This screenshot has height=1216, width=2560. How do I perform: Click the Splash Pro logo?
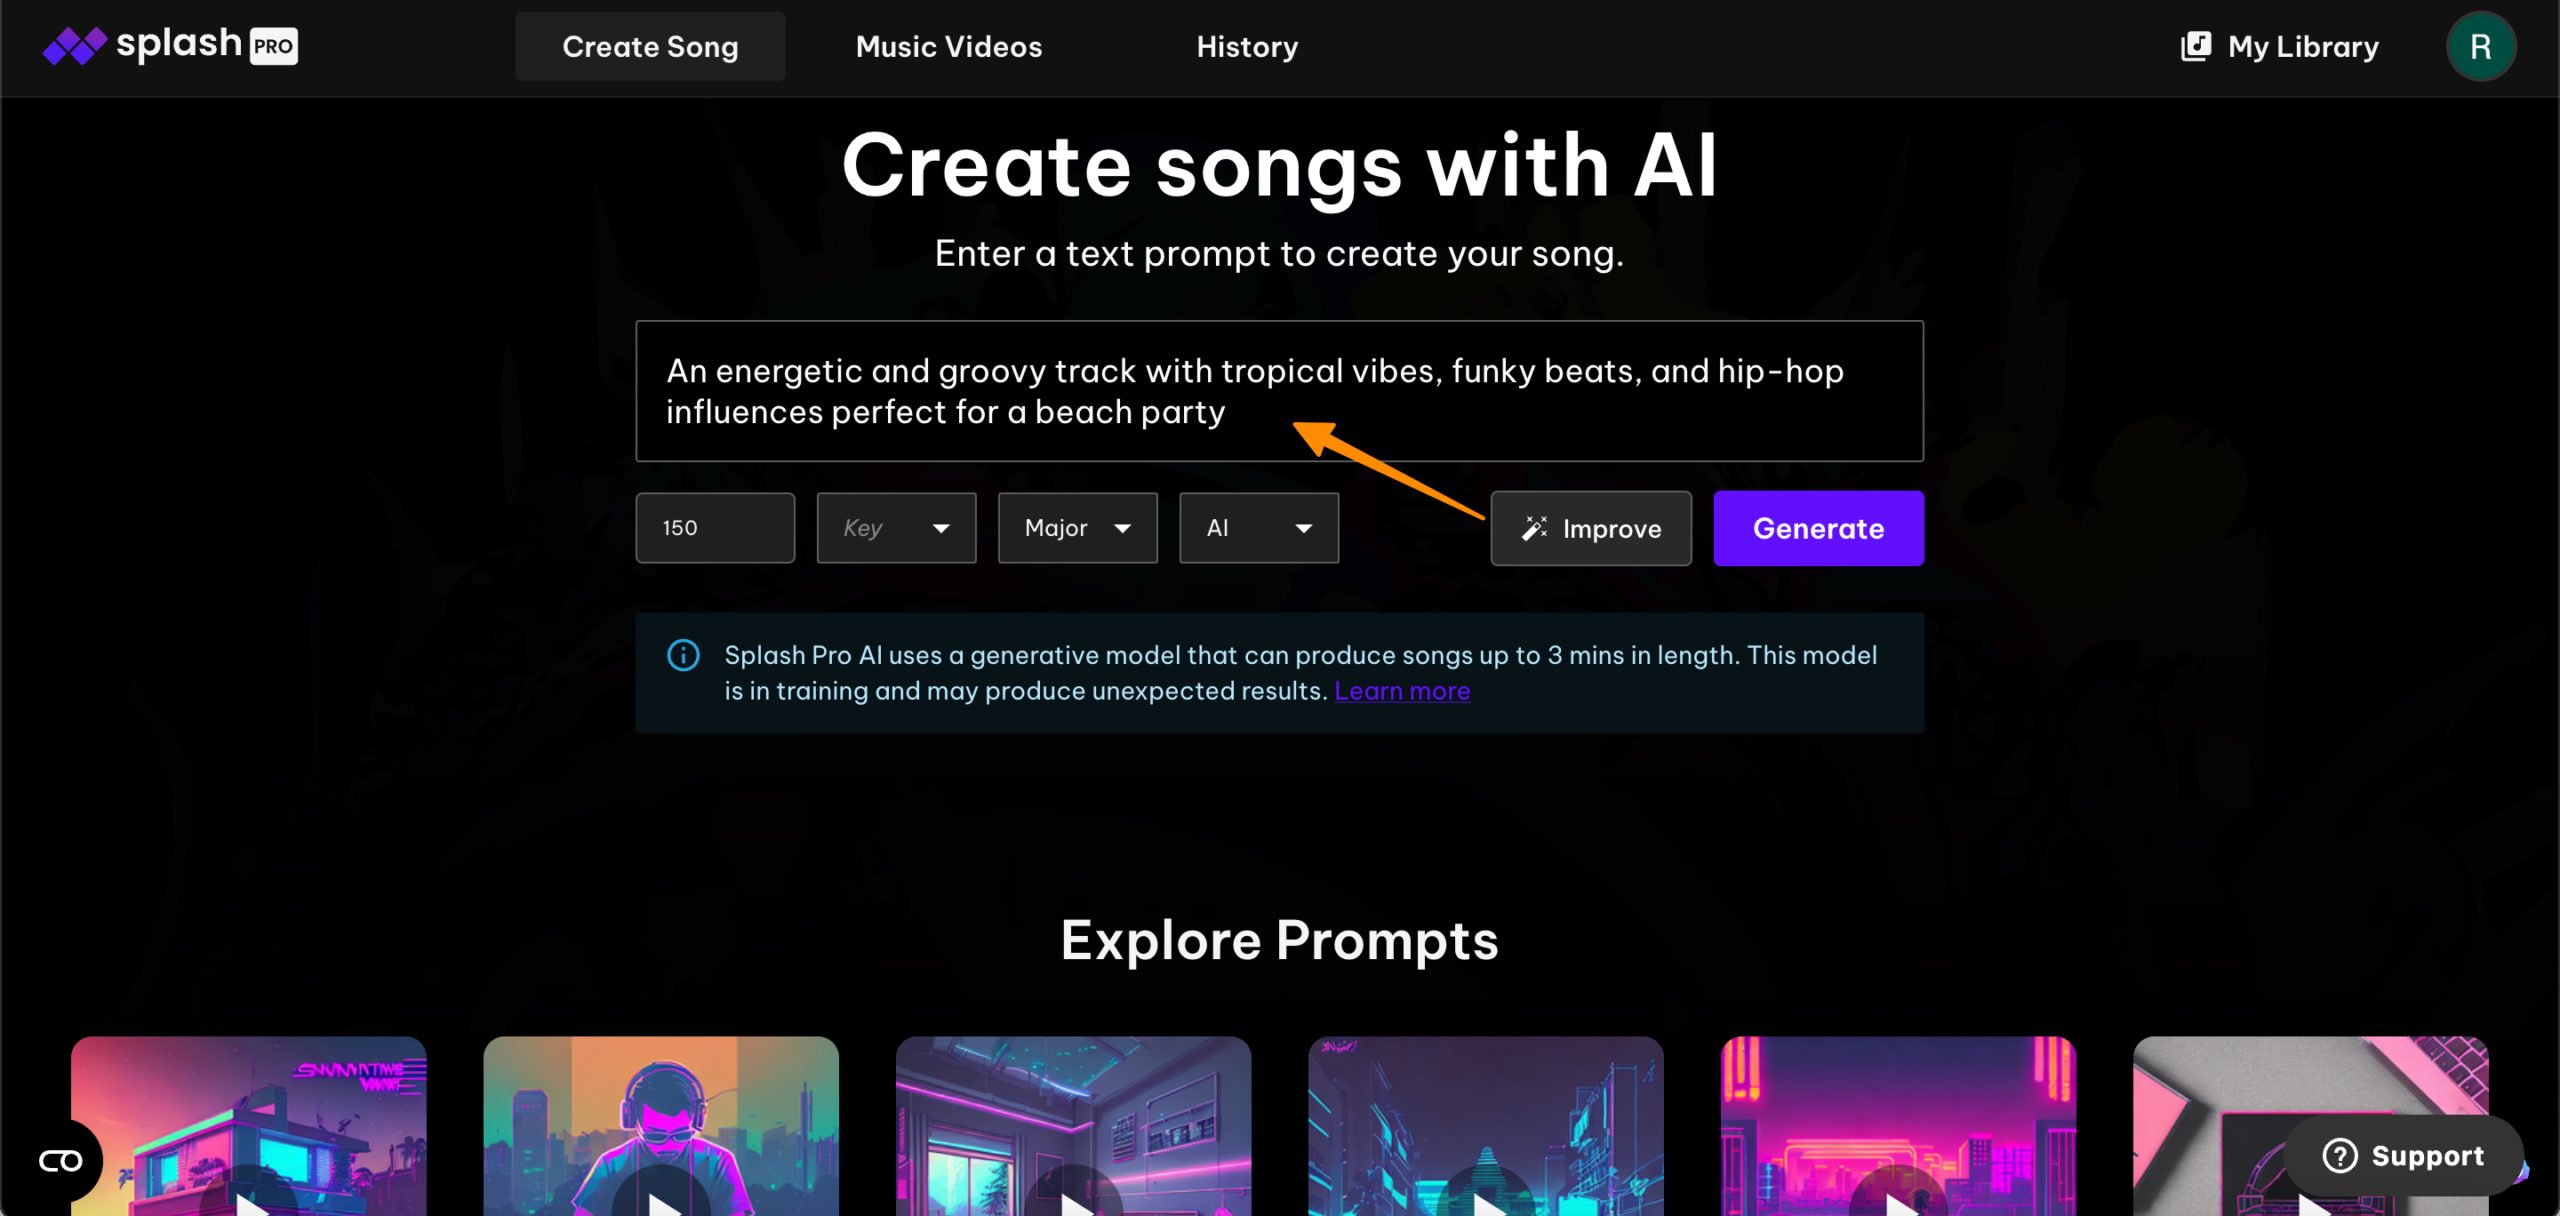[x=170, y=46]
